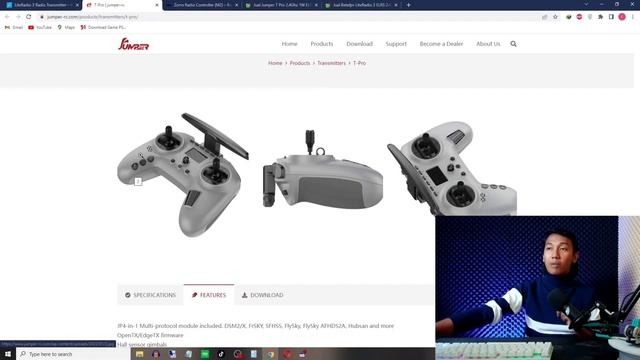Open the Windows Start menu
The image size is (640, 360).
tap(8, 354)
